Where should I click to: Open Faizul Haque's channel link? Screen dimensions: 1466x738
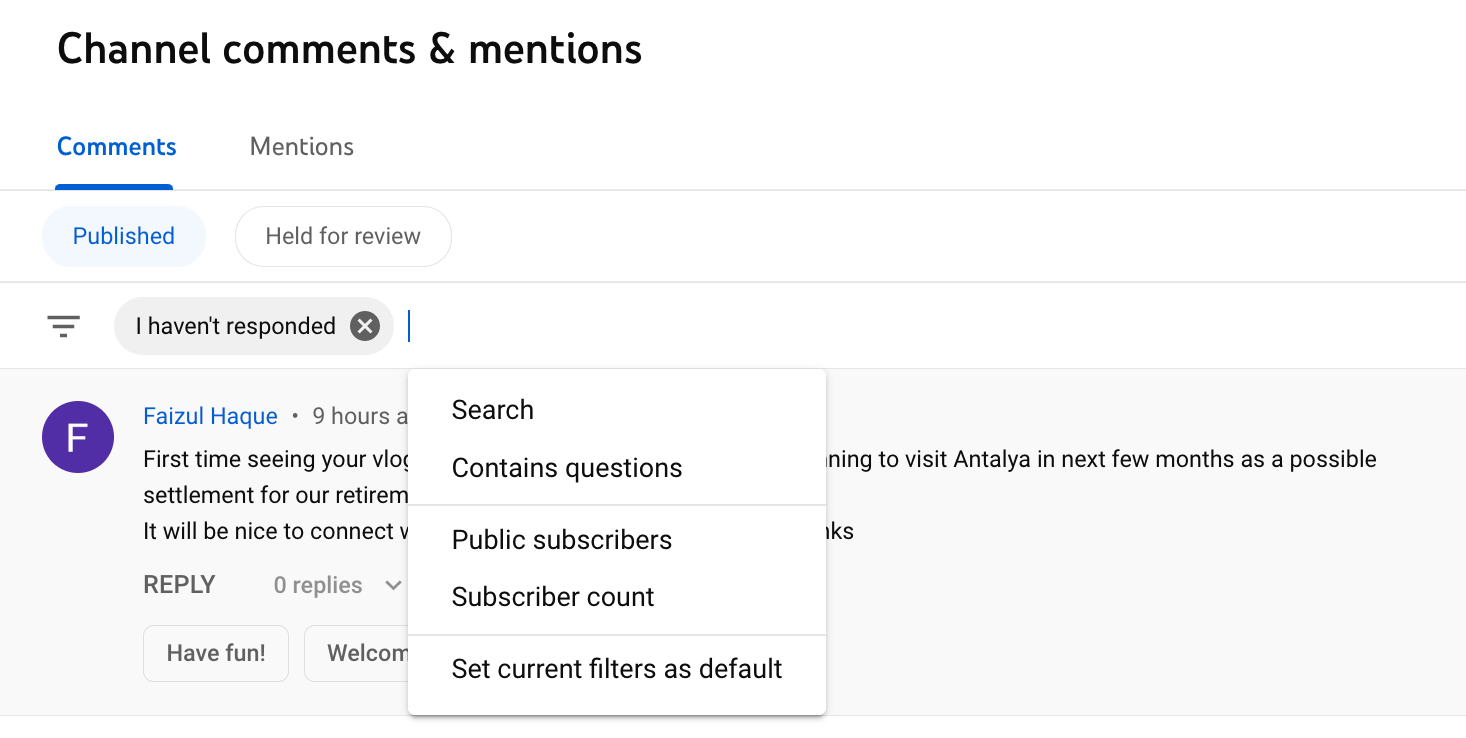[210, 416]
